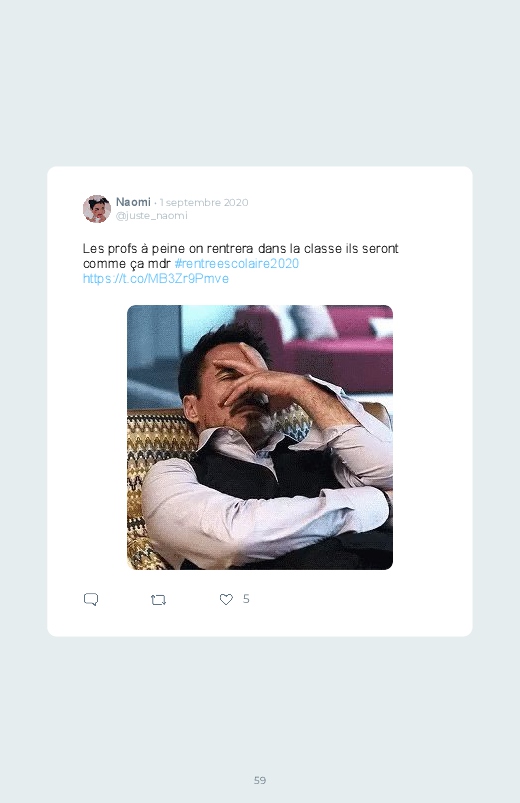This screenshot has height=803, width=520.
Task: Follow the t.co/MB3Zr9Pmve link
Action: (156, 279)
